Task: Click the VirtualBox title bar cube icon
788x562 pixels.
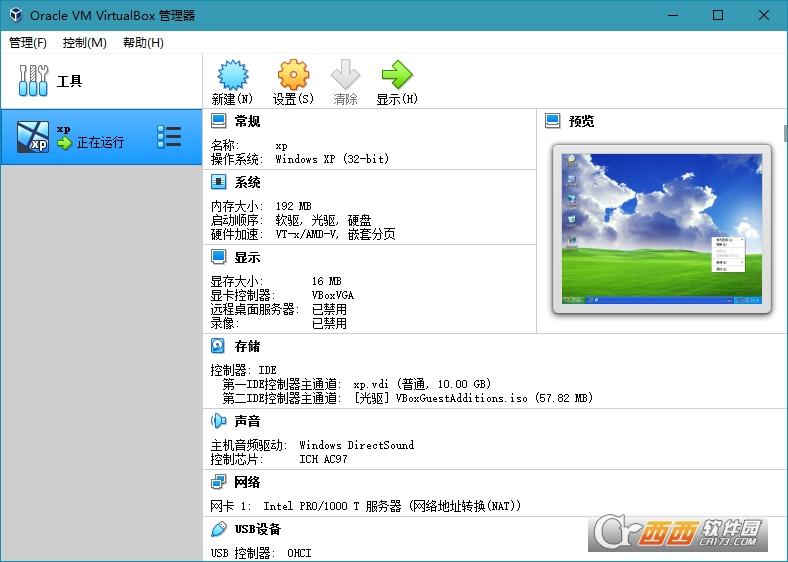Action: (16, 15)
